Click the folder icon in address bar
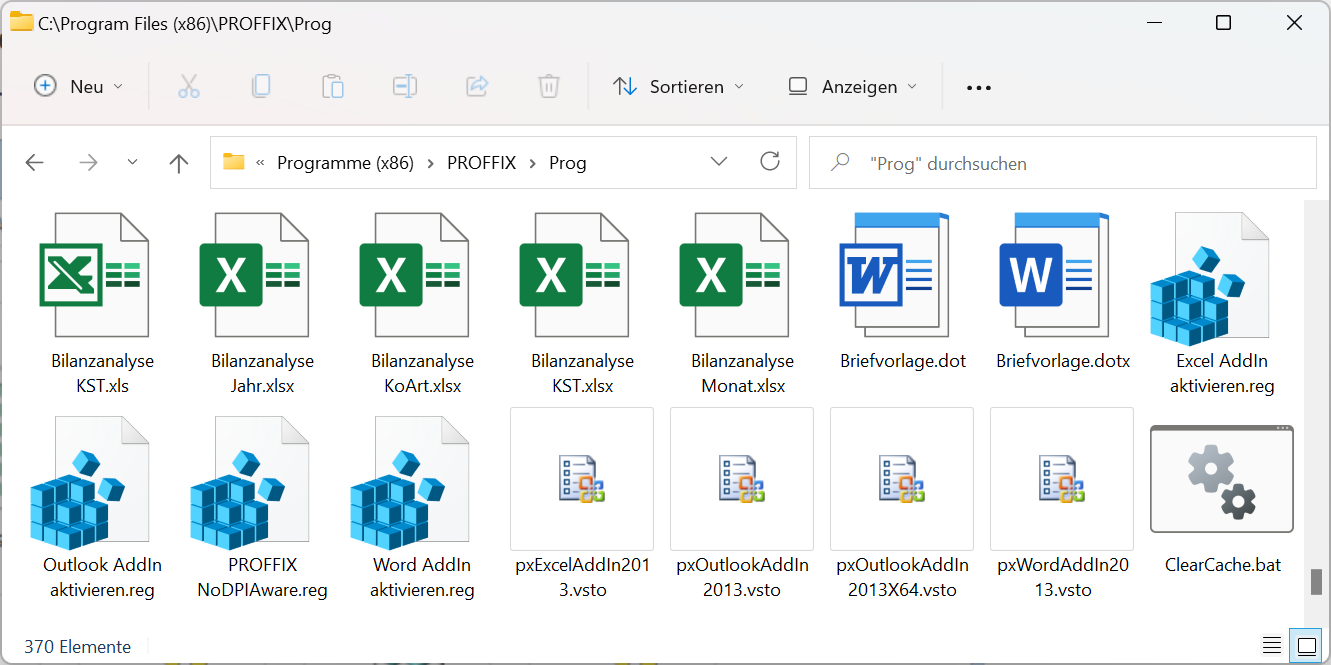The height and width of the screenshot is (665, 1331). click(234, 162)
